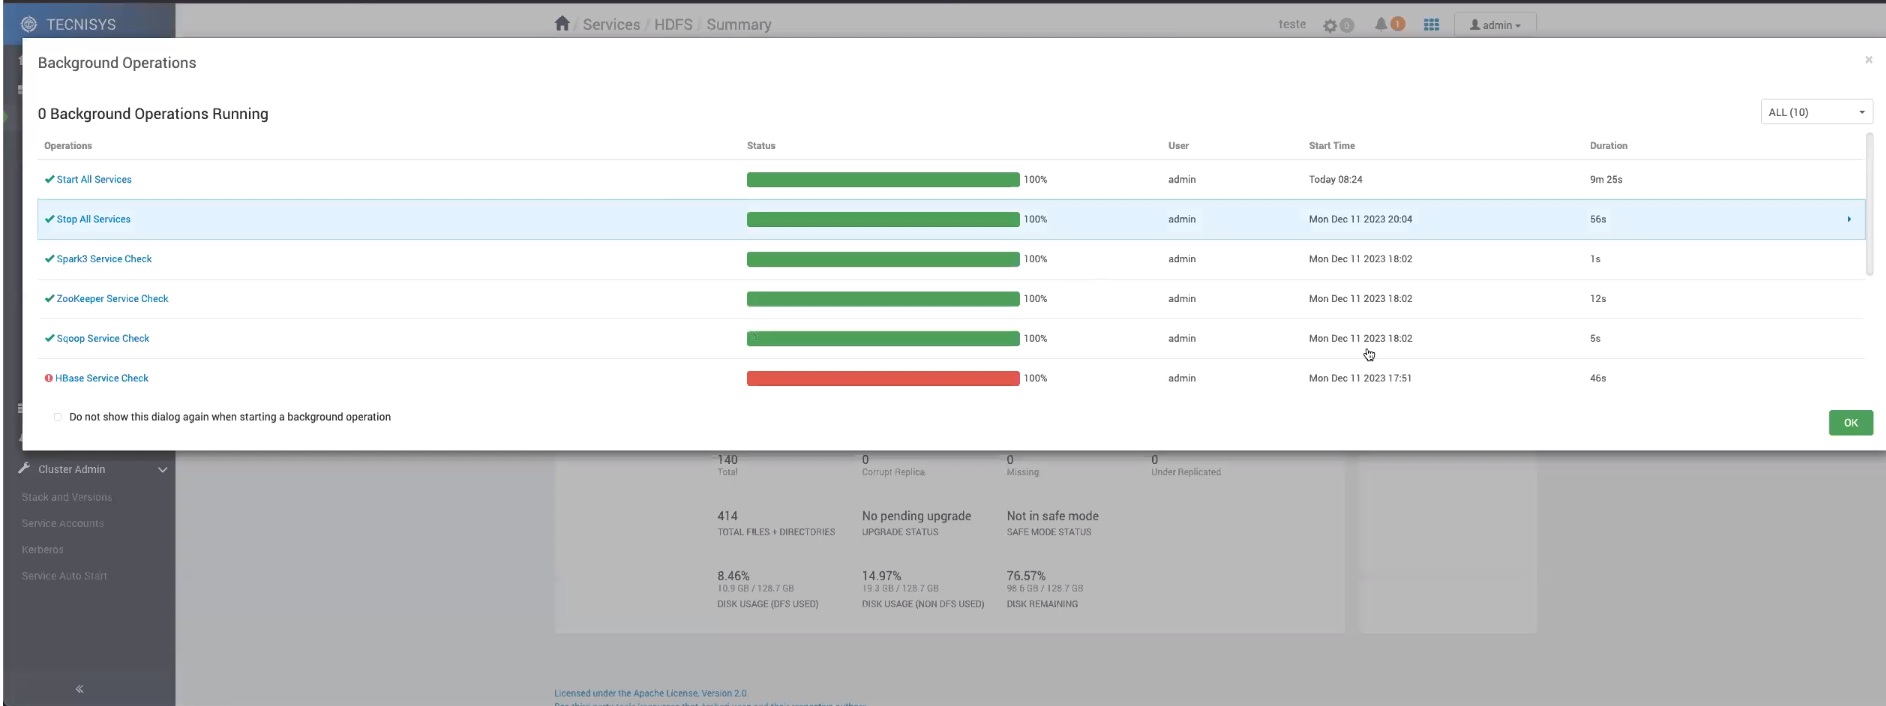This screenshot has height=706, width=1886.
Task: Follow the Apache License, Version 2.0 link
Action: (690, 693)
